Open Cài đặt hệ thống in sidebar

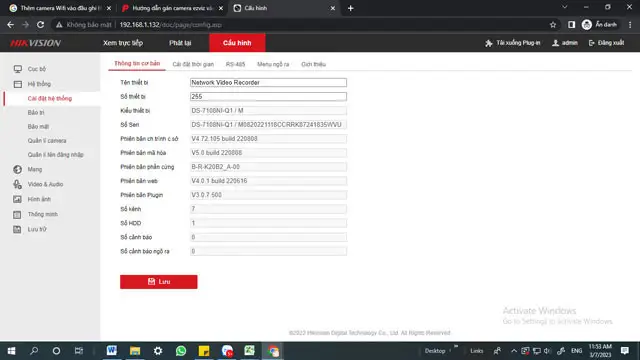(50, 98)
